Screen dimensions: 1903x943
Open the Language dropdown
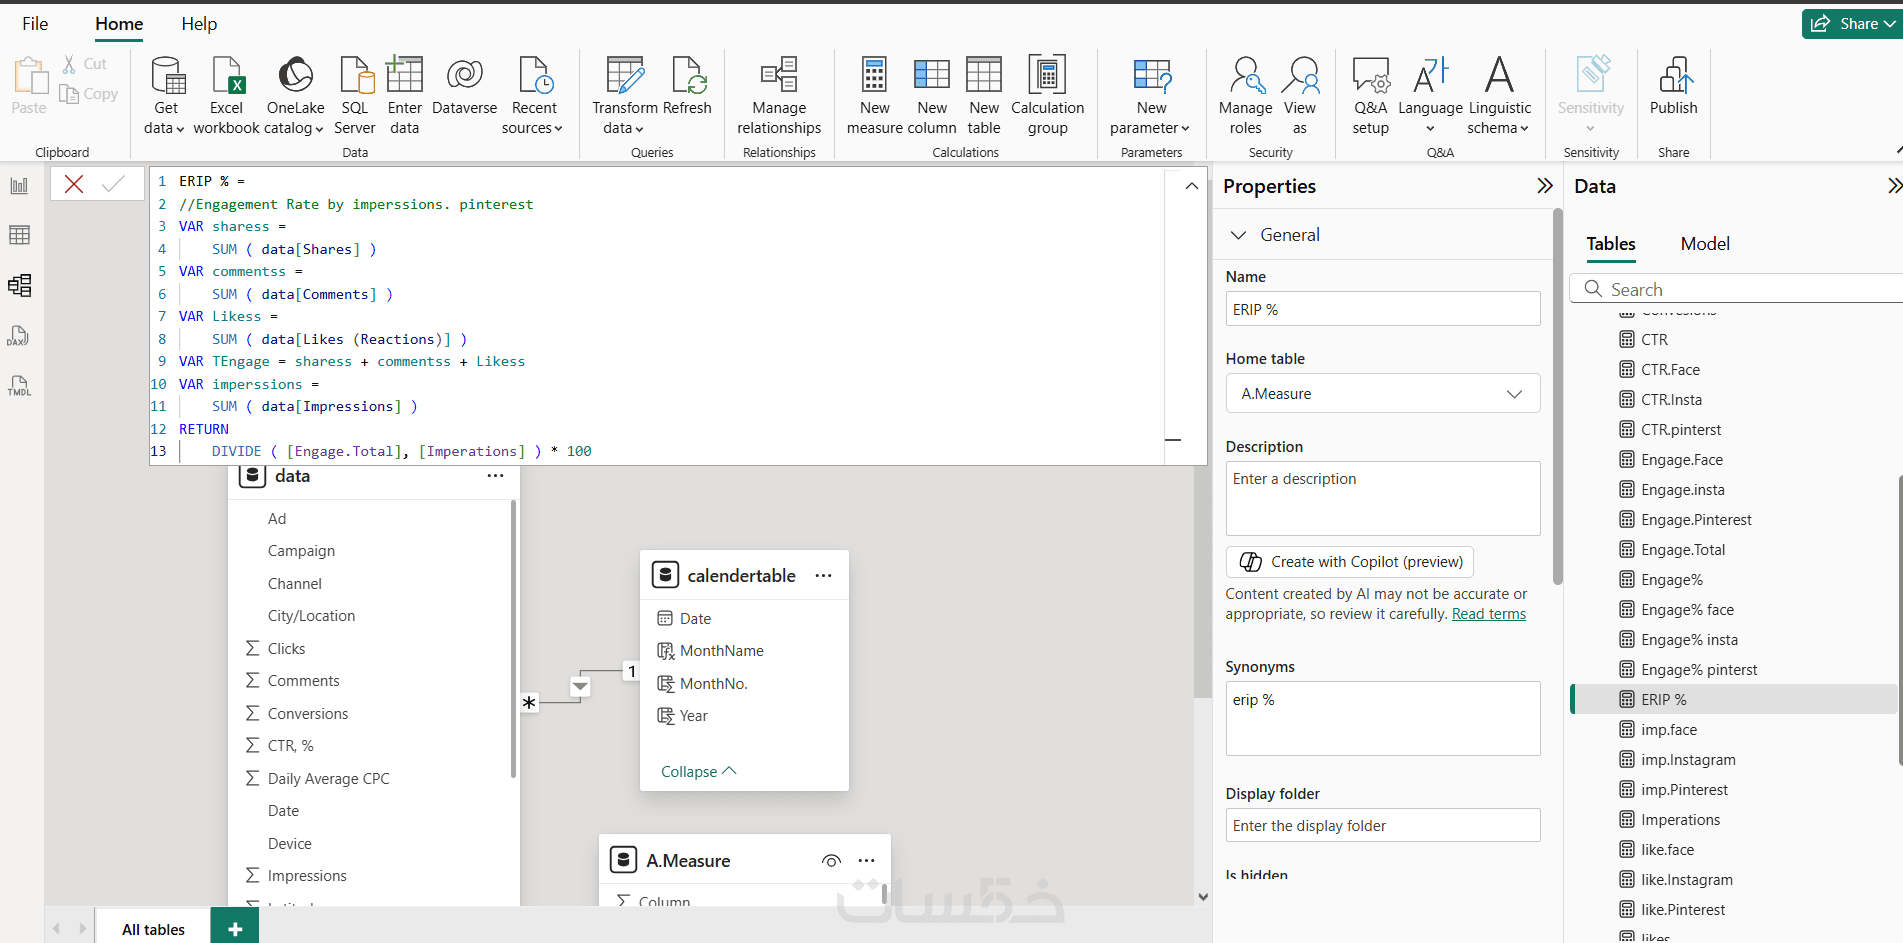[1430, 96]
